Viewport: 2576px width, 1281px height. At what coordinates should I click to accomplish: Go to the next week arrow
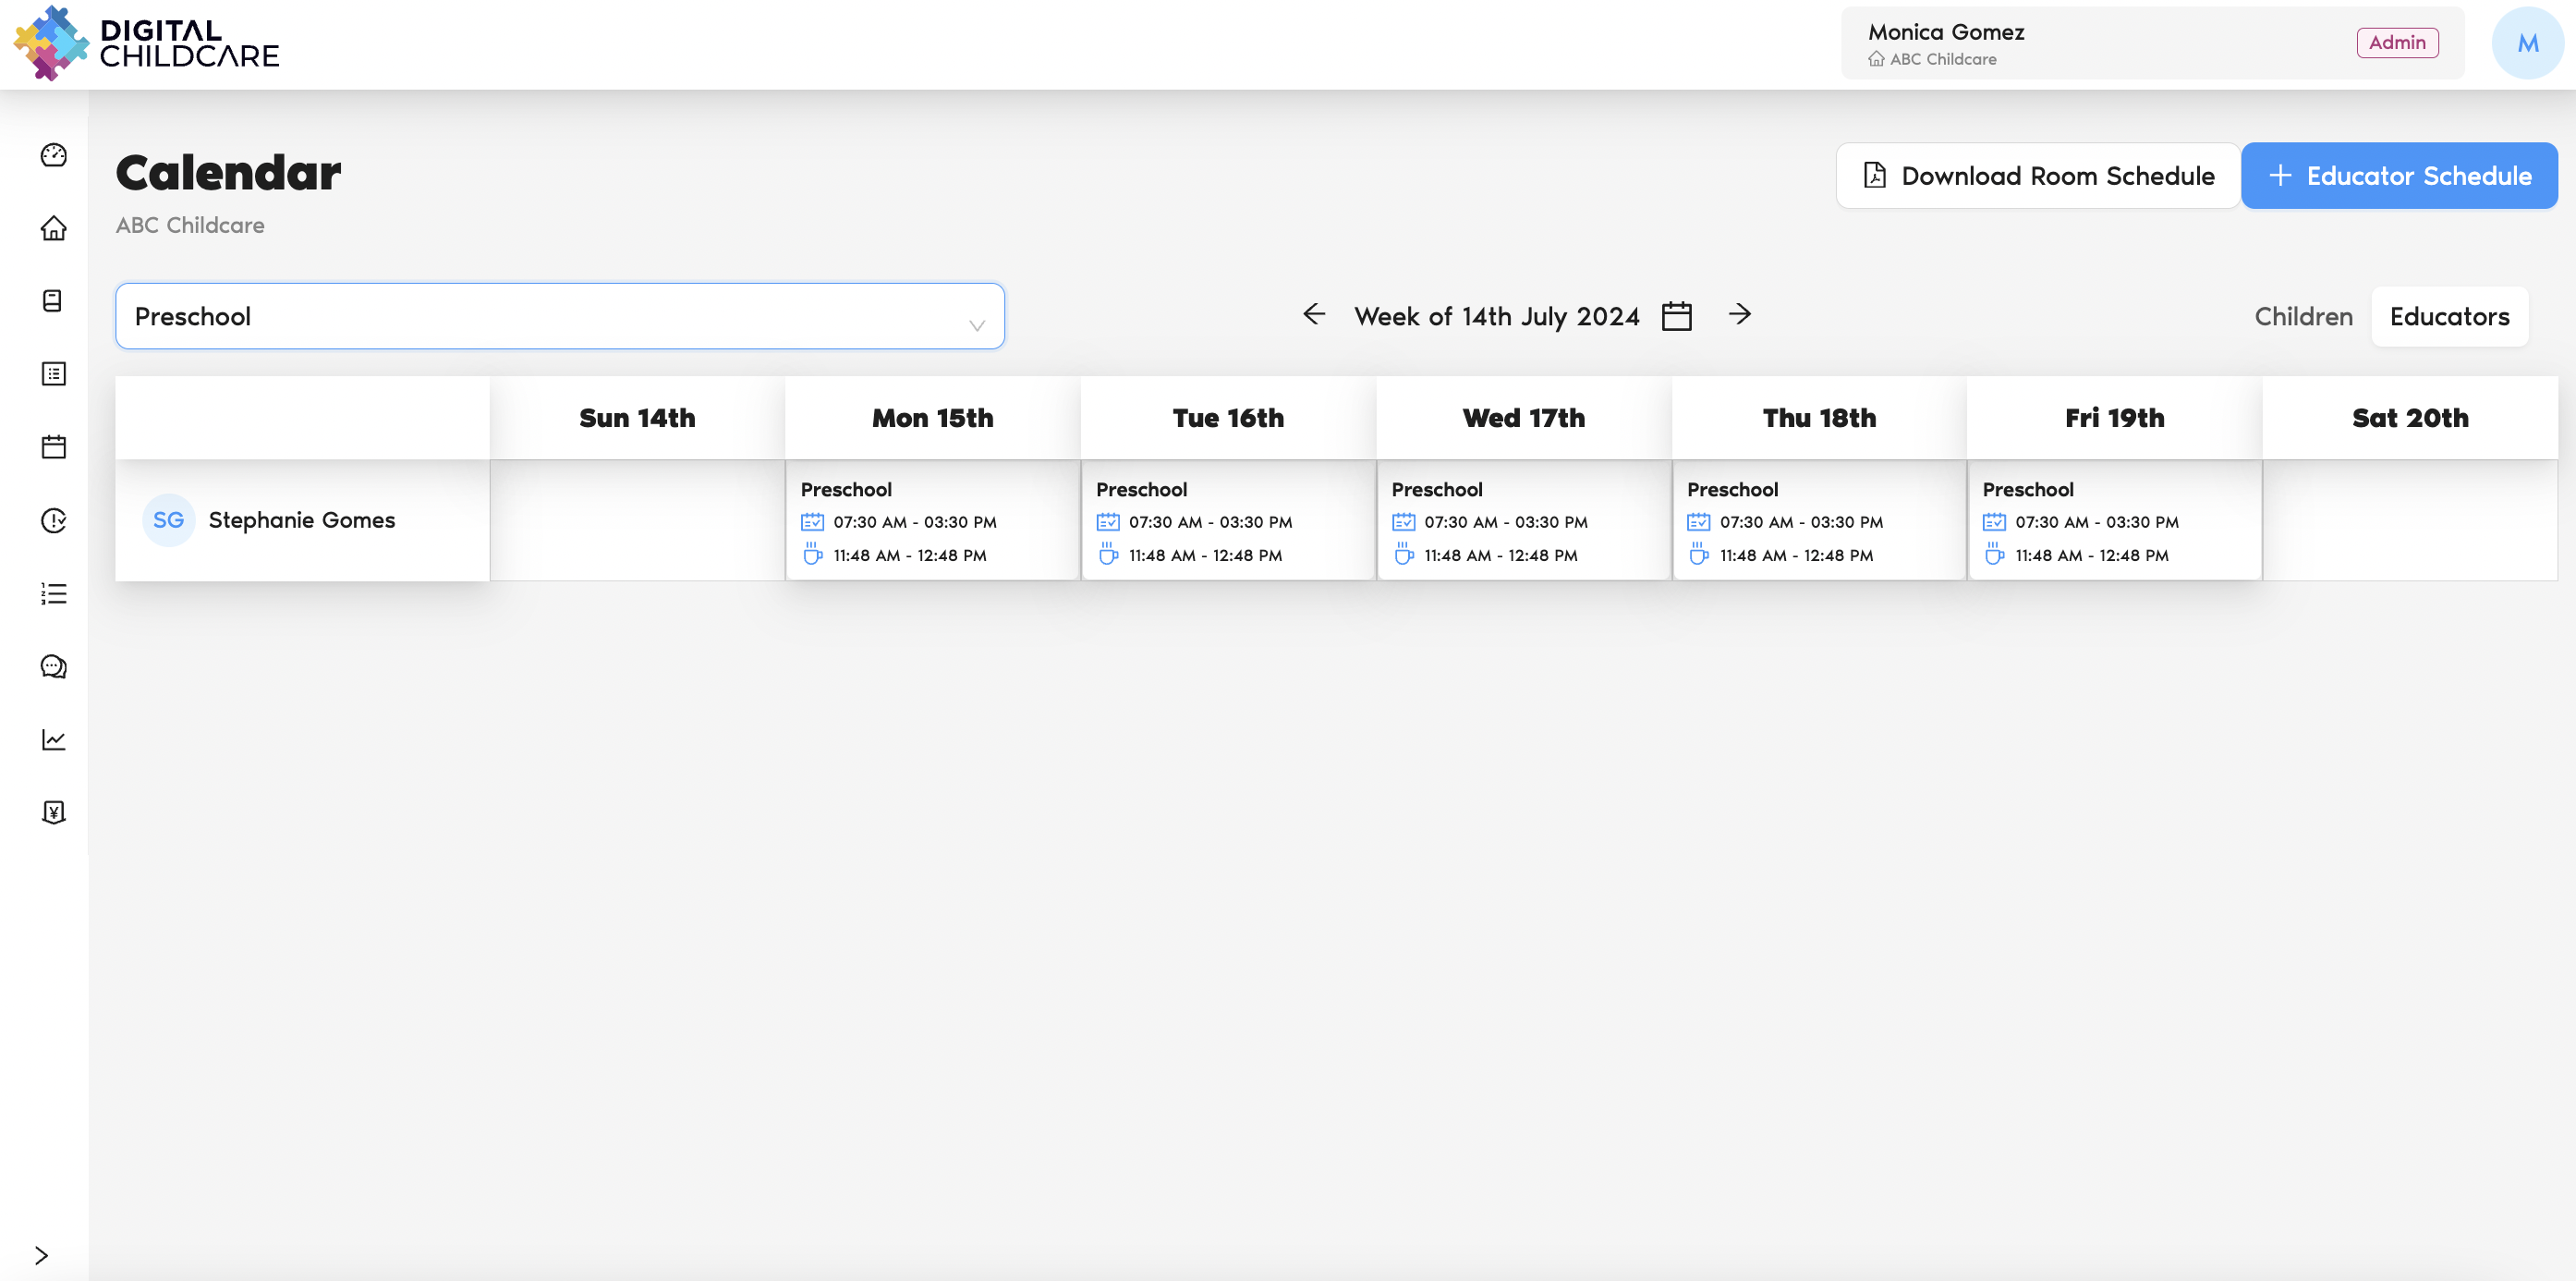click(1739, 314)
